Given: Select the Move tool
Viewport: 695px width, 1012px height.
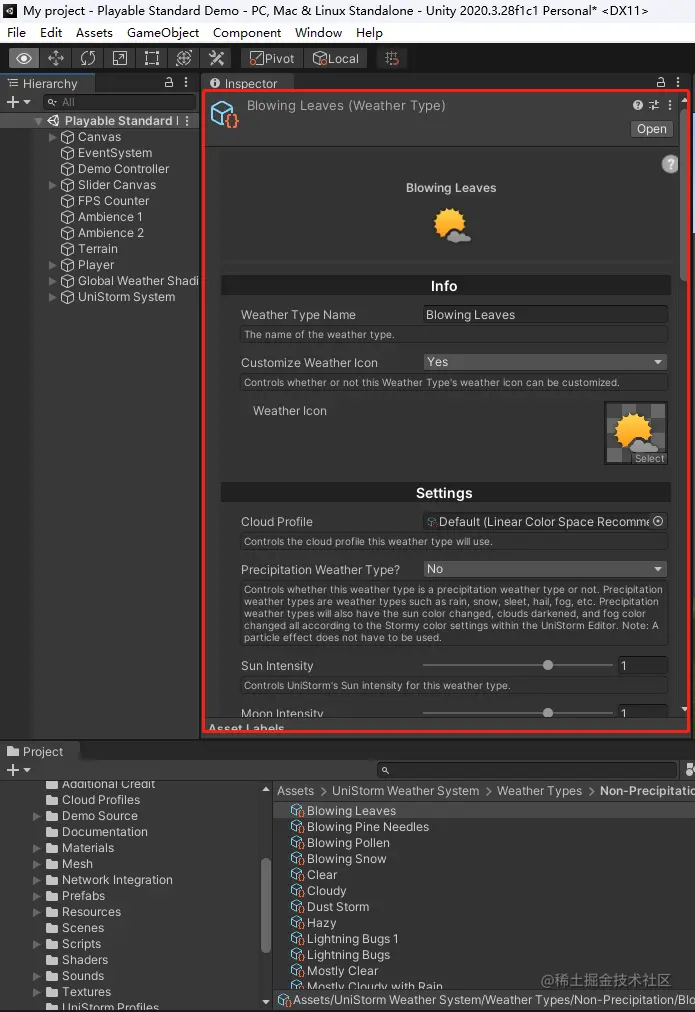Looking at the screenshot, I should tap(56, 59).
